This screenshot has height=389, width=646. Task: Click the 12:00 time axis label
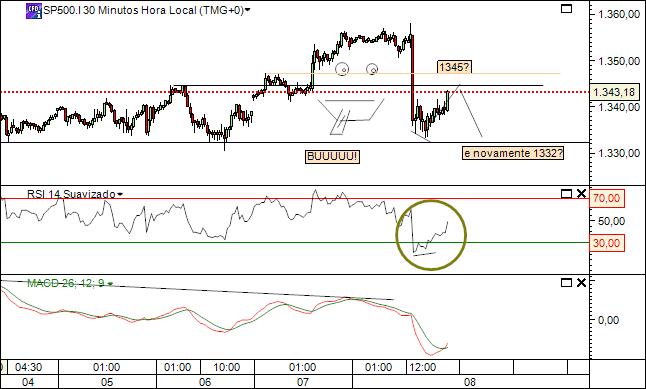pos(423,367)
